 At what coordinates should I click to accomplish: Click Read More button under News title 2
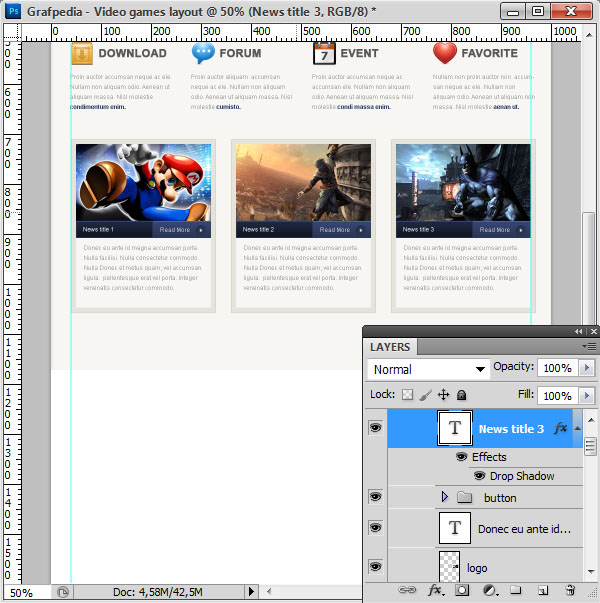coord(342,229)
